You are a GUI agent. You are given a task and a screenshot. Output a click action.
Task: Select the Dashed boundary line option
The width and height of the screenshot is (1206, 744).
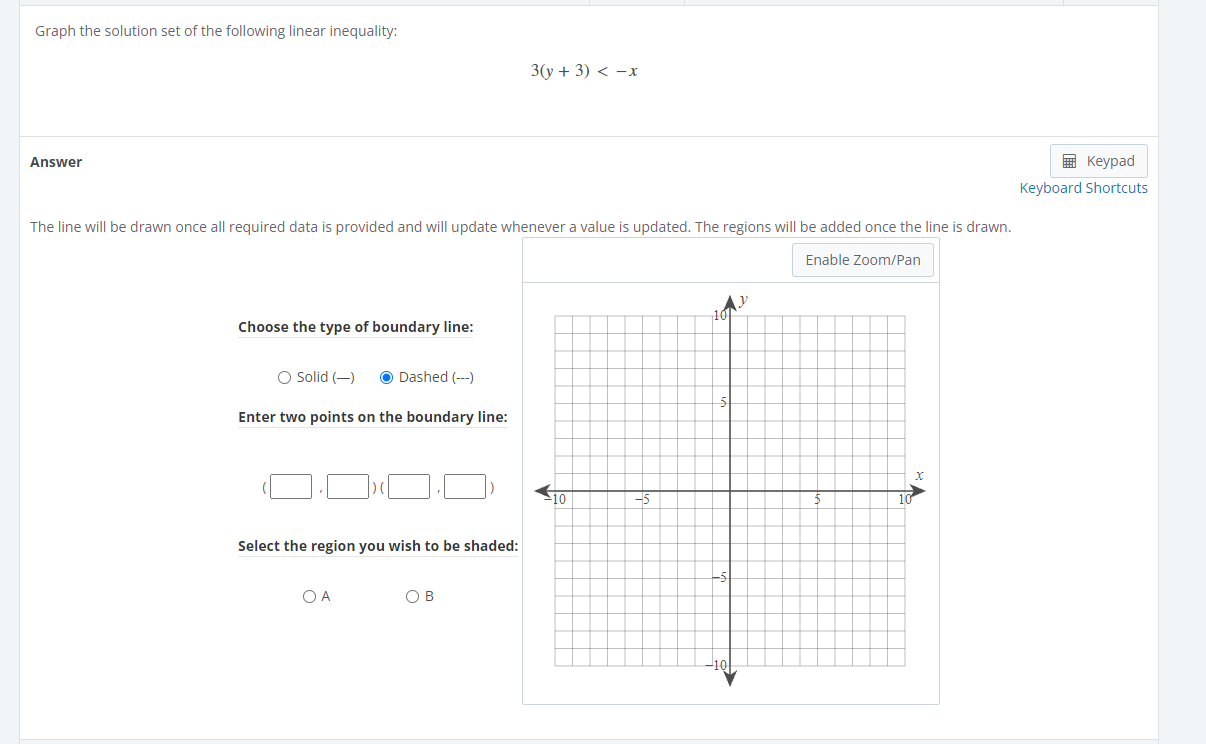click(386, 377)
